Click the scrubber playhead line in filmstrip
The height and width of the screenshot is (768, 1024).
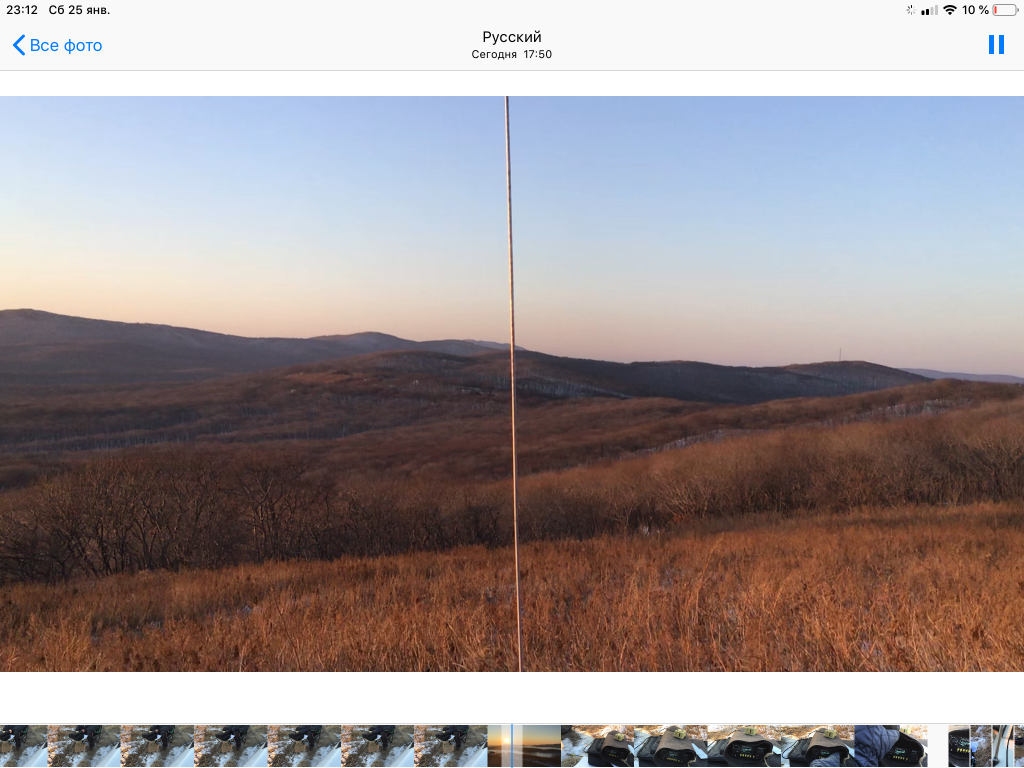tap(512, 746)
